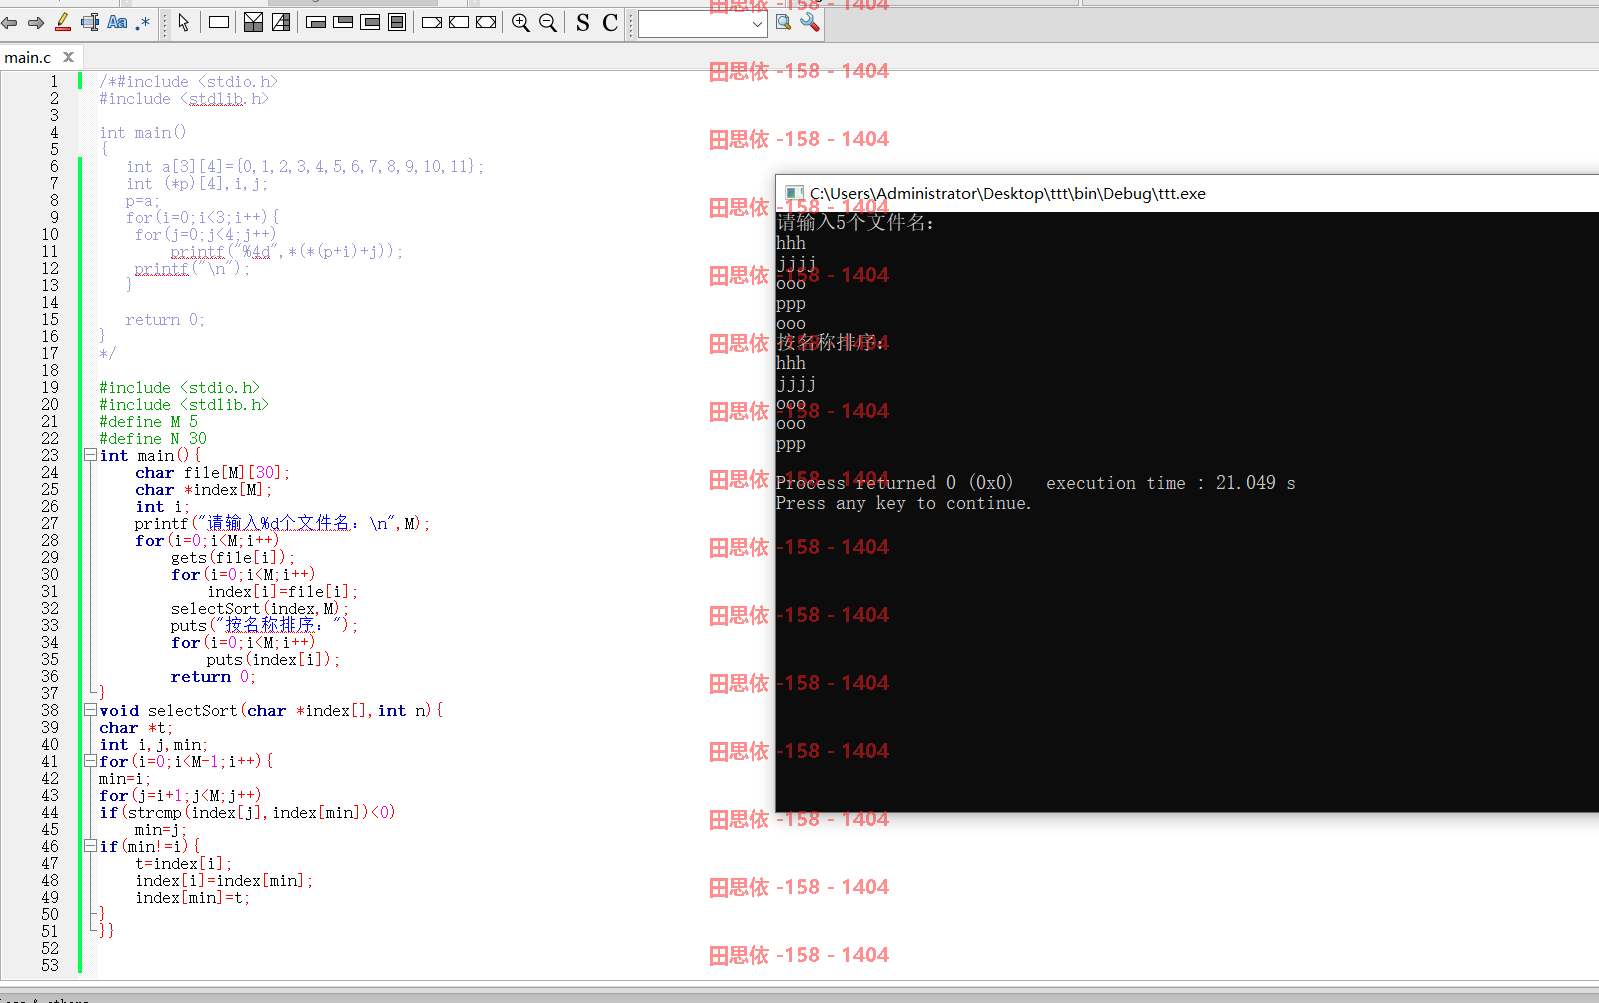Click the code line '#define N 30'
The width and height of the screenshot is (1599, 1003).
[x=153, y=438]
